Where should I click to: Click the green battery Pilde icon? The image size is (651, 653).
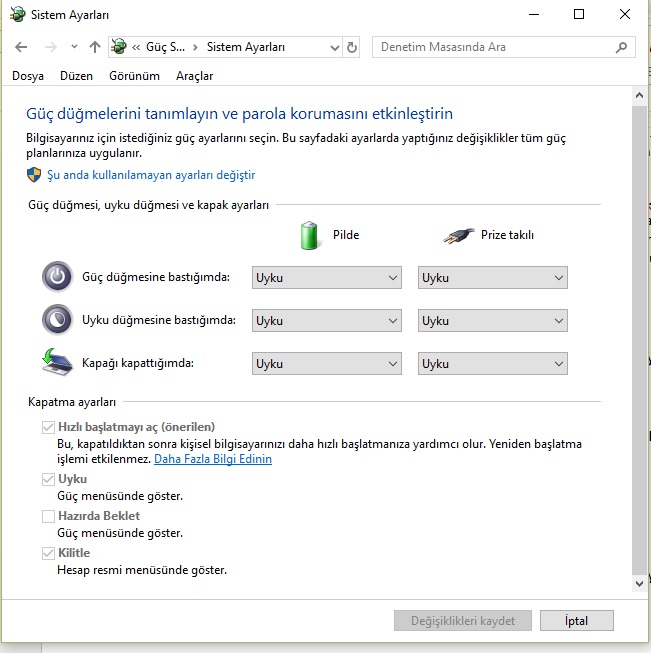(309, 235)
